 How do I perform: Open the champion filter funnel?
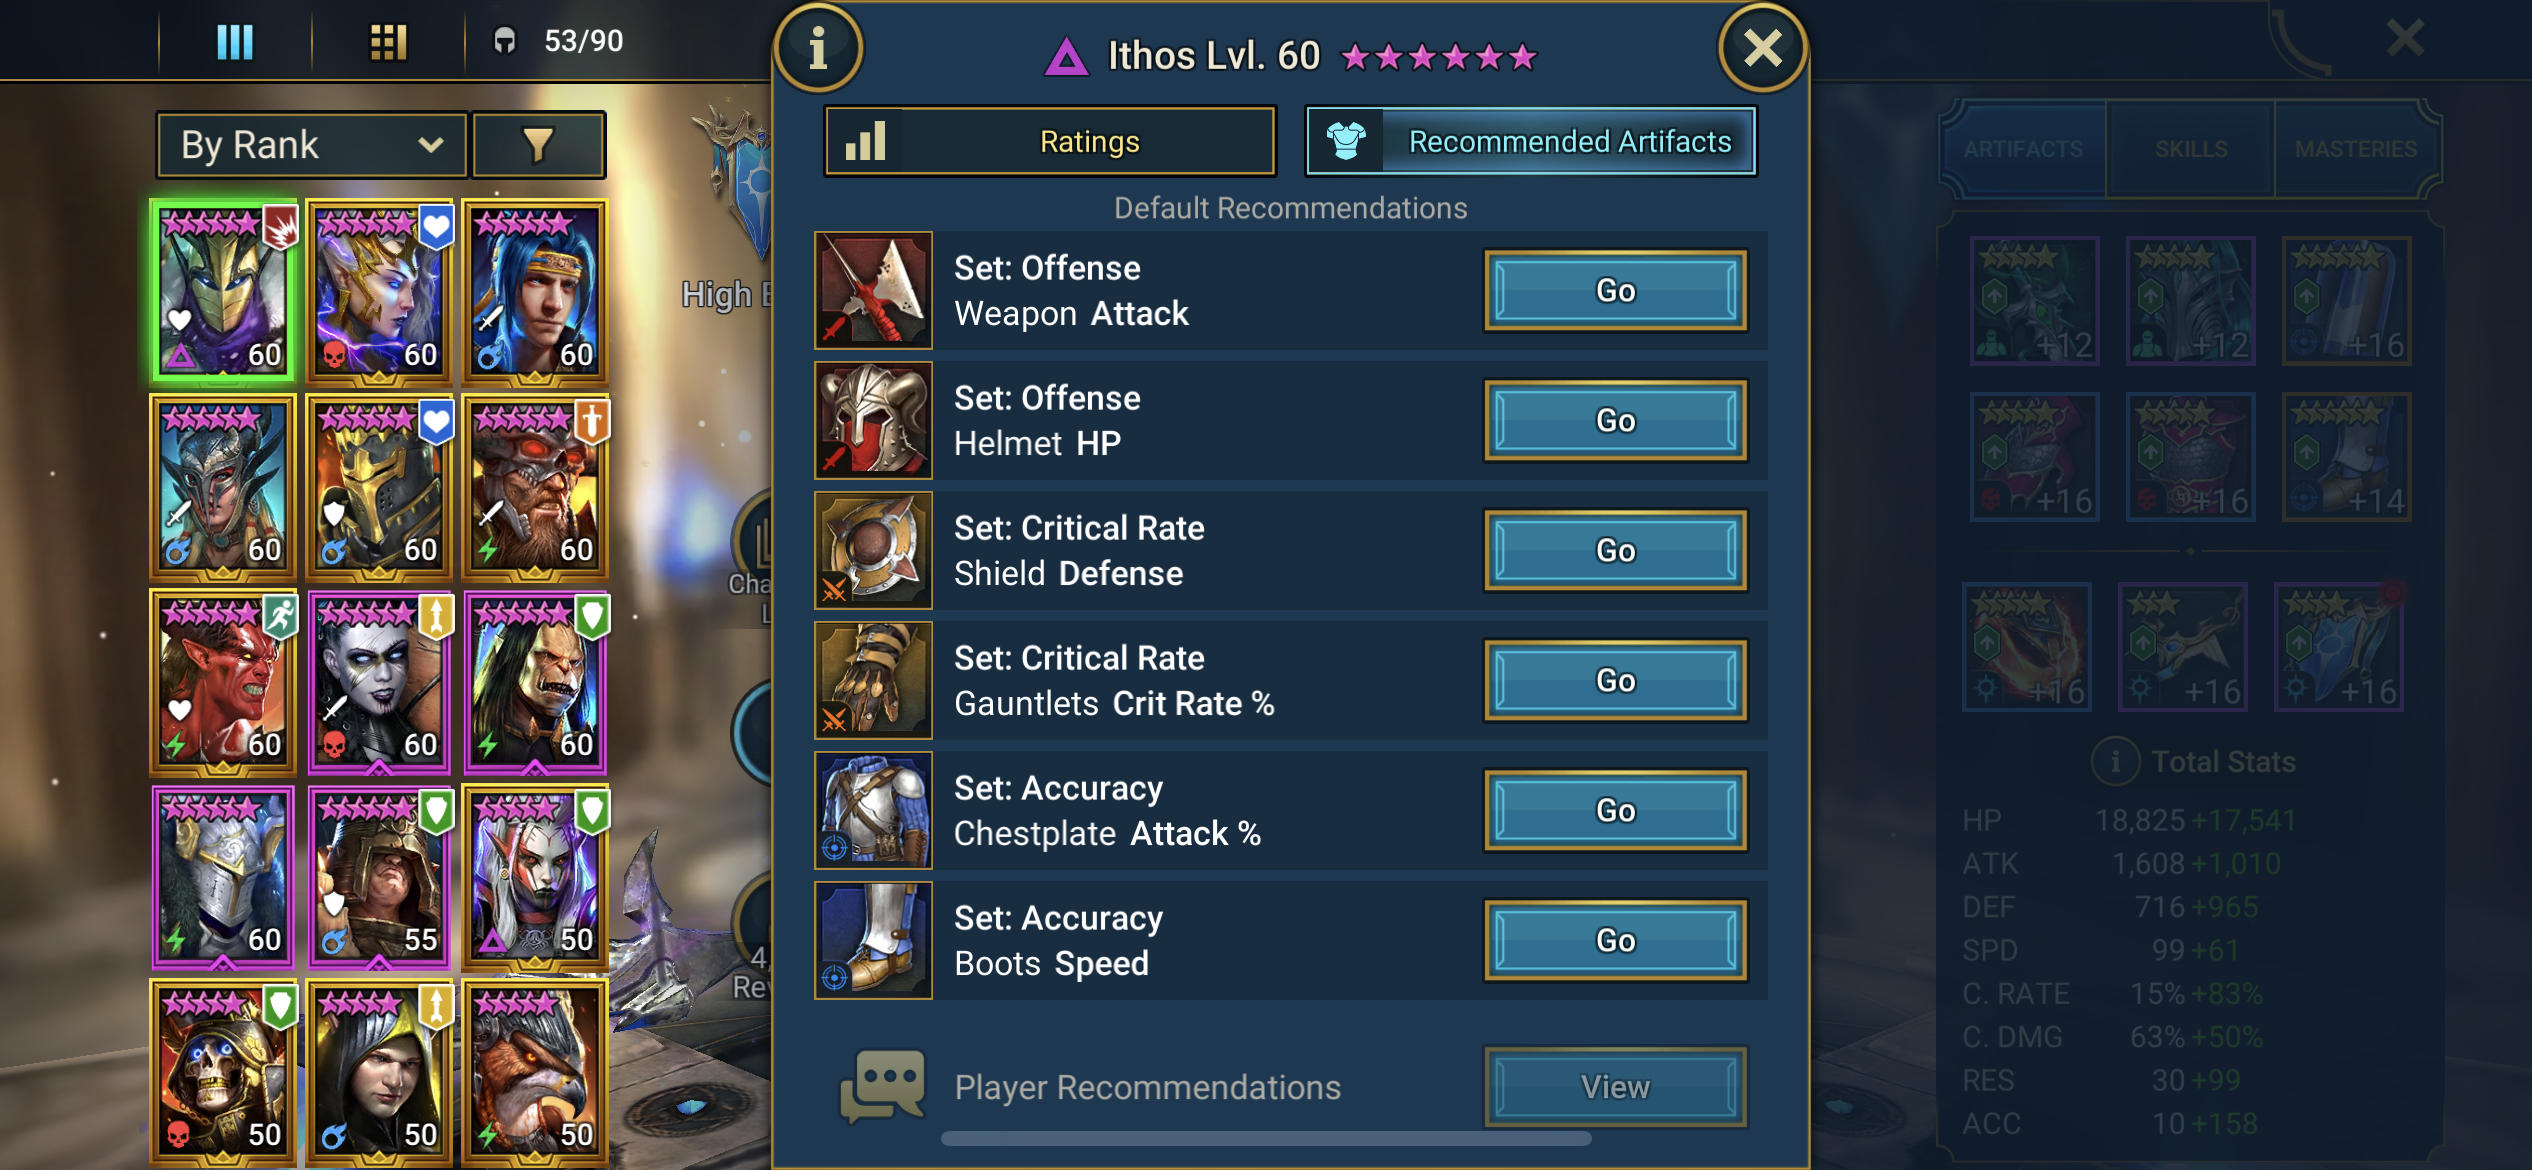538,145
